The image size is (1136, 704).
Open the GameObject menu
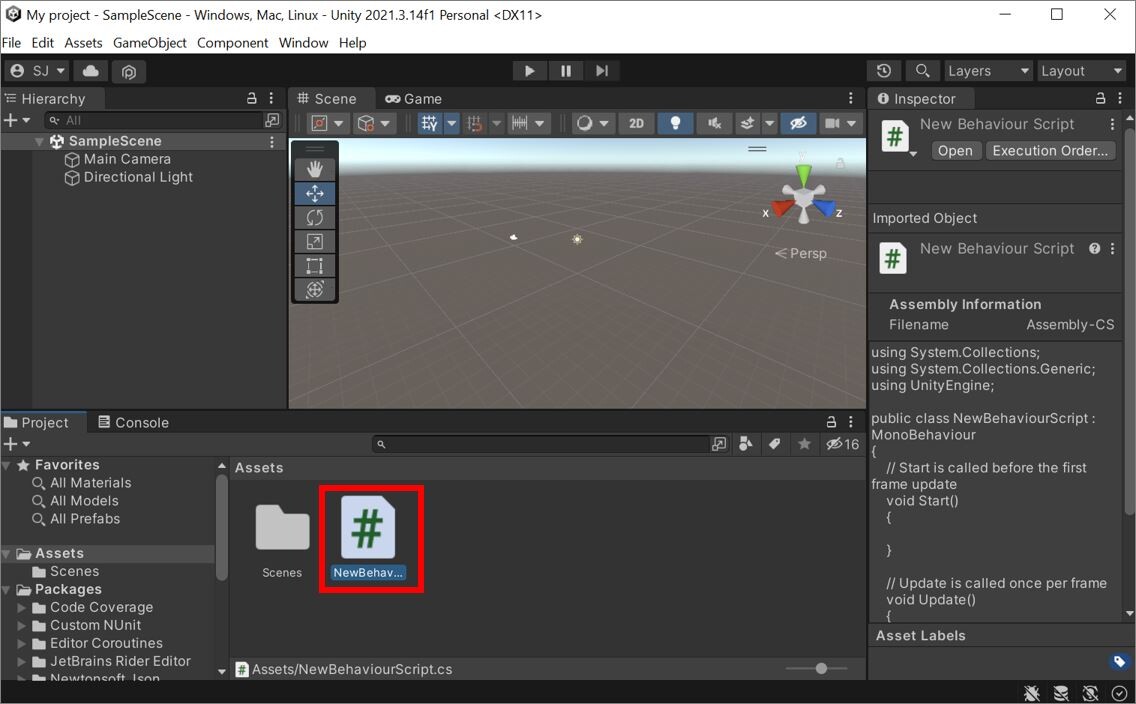pyautogui.click(x=150, y=43)
